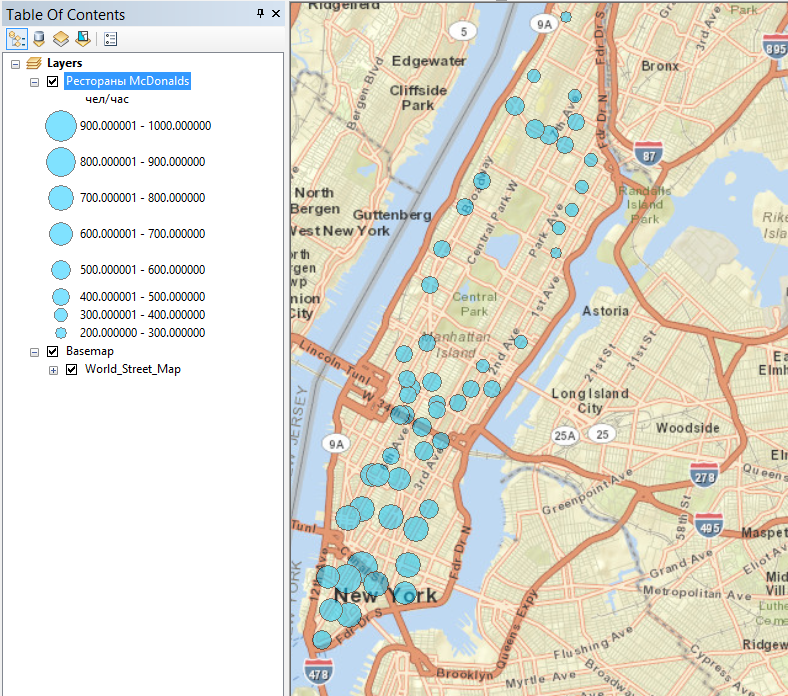Collapse the Layers data frame tree
The width and height of the screenshot is (788, 696).
pos(15,63)
